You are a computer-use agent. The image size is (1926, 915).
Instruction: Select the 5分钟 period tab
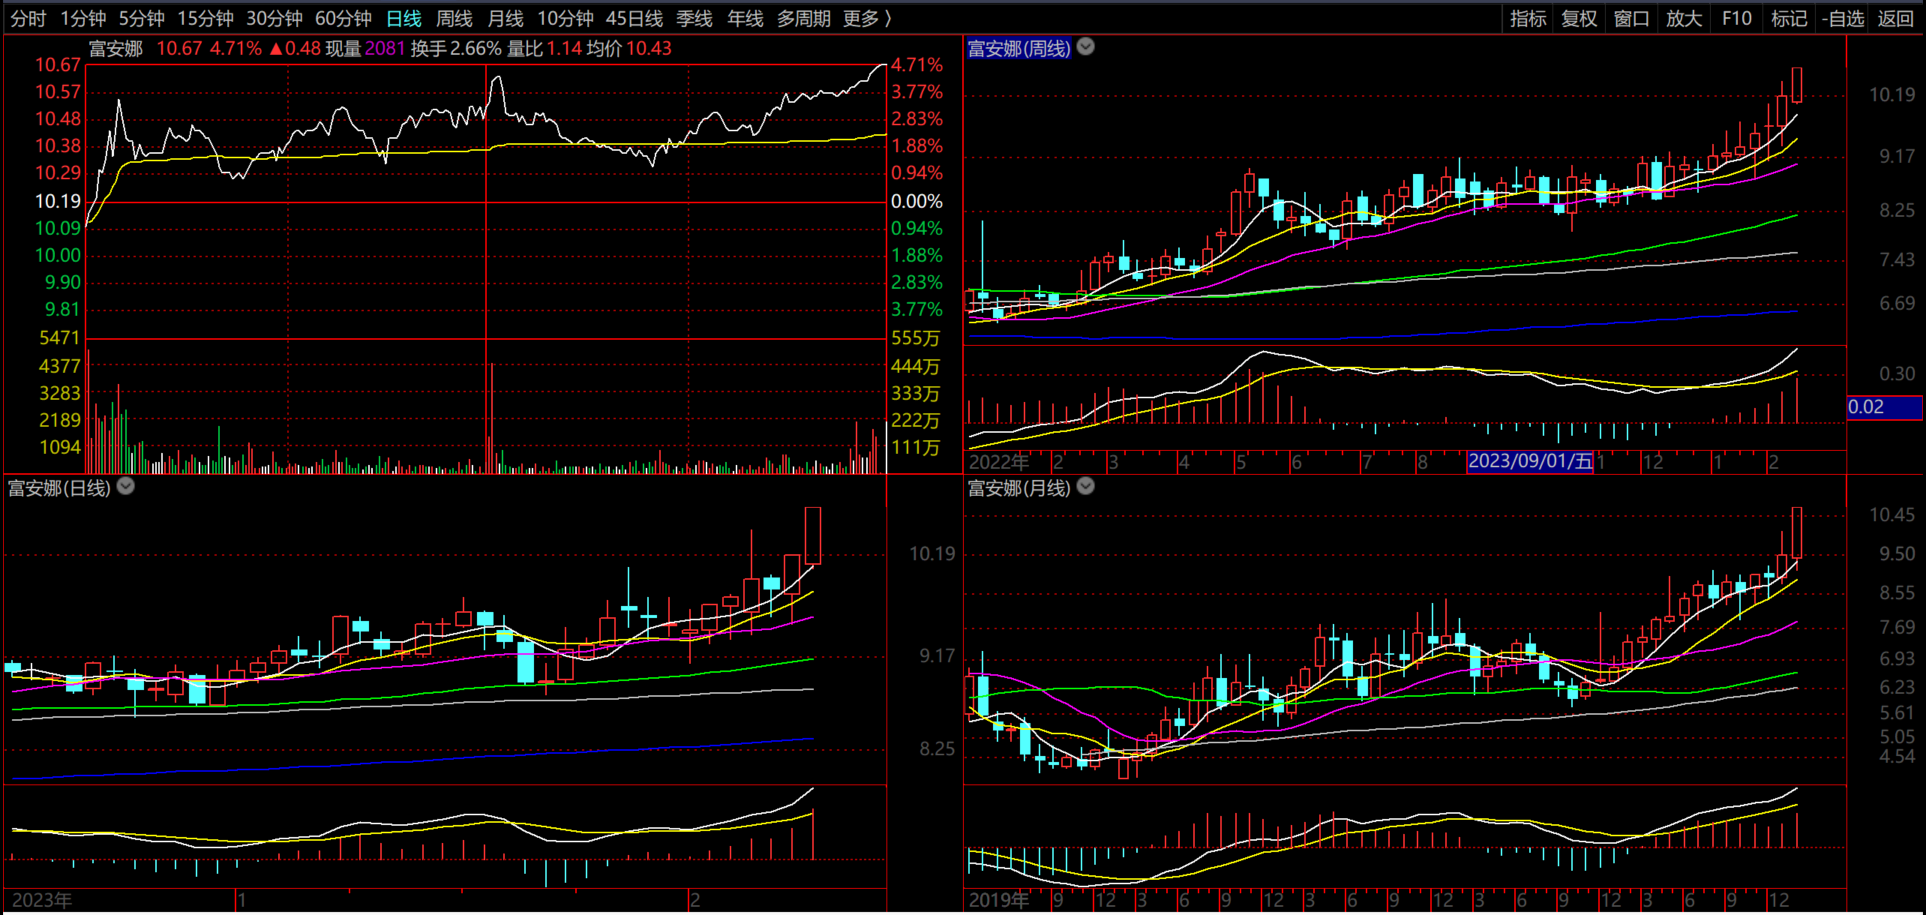[x=141, y=19]
